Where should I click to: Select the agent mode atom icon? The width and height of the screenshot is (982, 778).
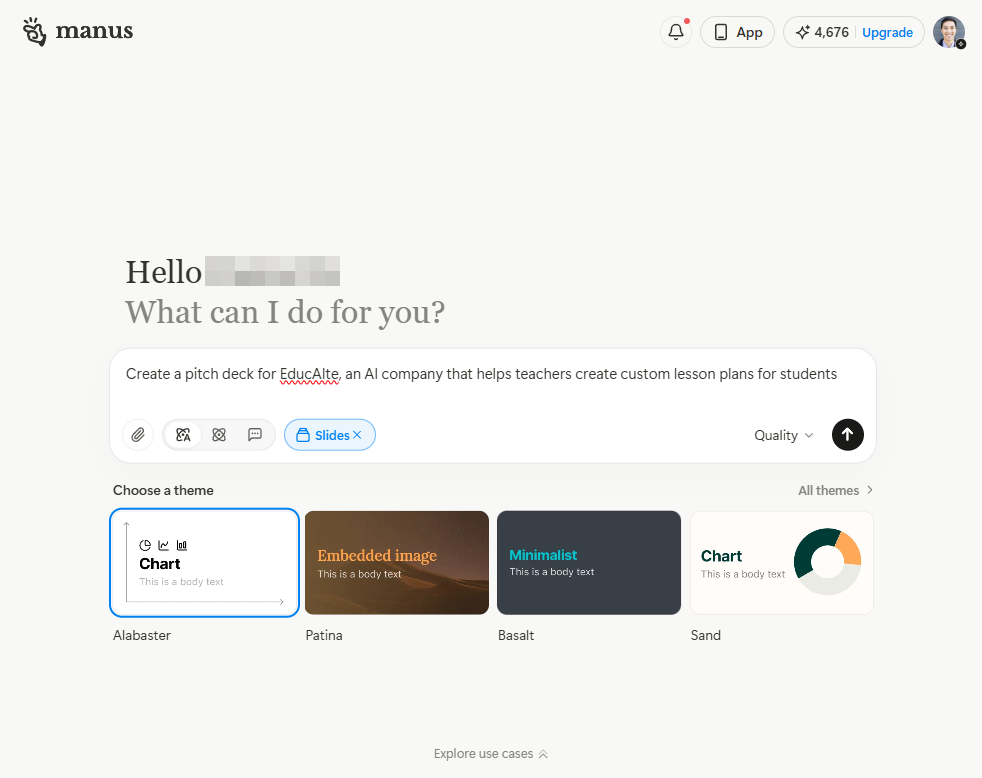pyautogui.click(x=219, y=435)
